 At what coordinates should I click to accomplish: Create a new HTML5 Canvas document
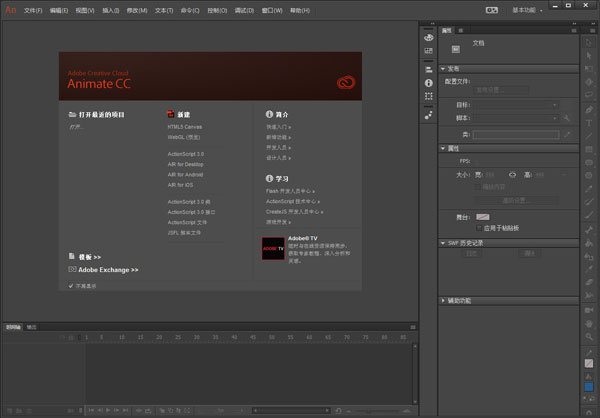pos(185,127)
